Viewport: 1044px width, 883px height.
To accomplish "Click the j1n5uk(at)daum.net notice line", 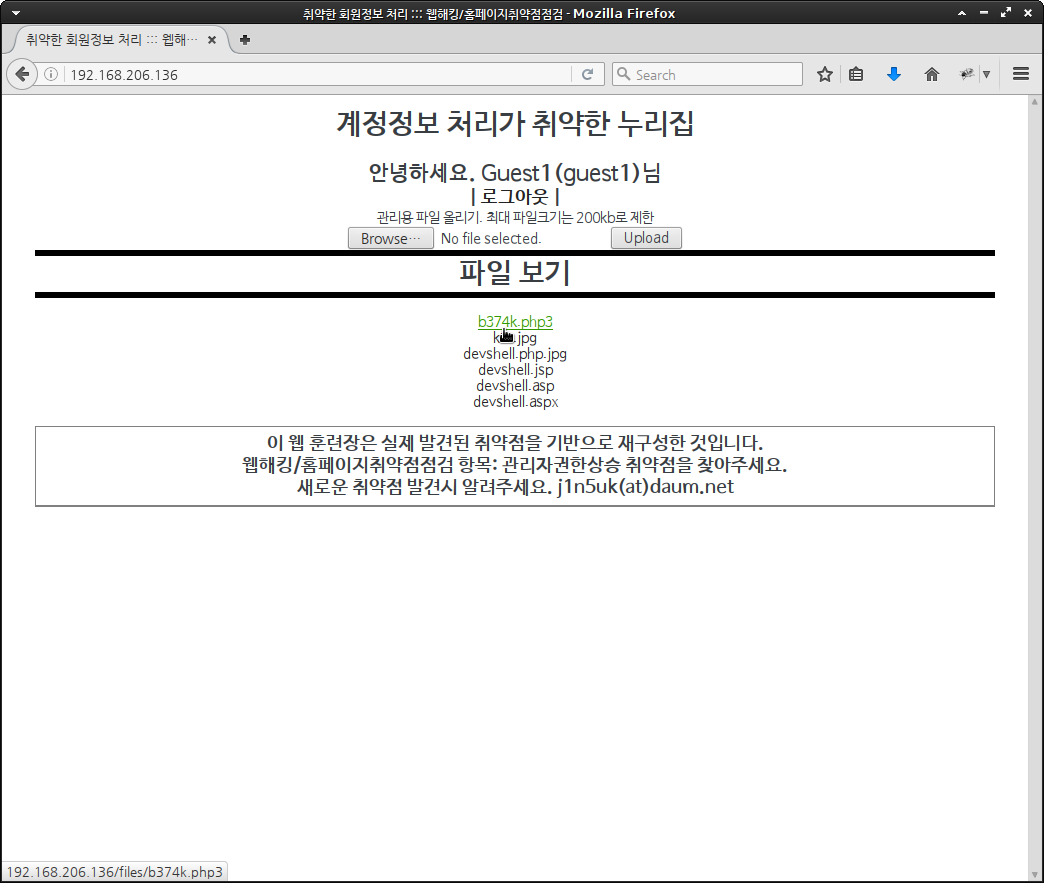I will coord(515,487).
